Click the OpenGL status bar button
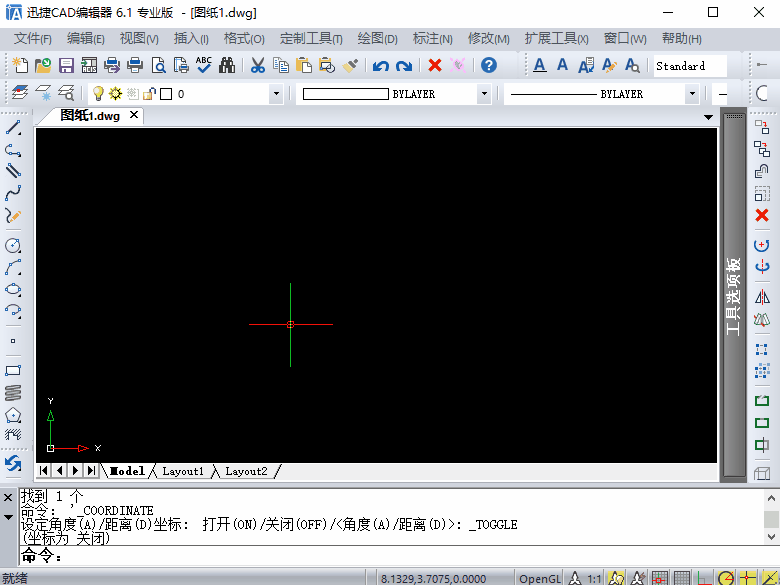This screenshot has height=585, width=780. point(540,579)
